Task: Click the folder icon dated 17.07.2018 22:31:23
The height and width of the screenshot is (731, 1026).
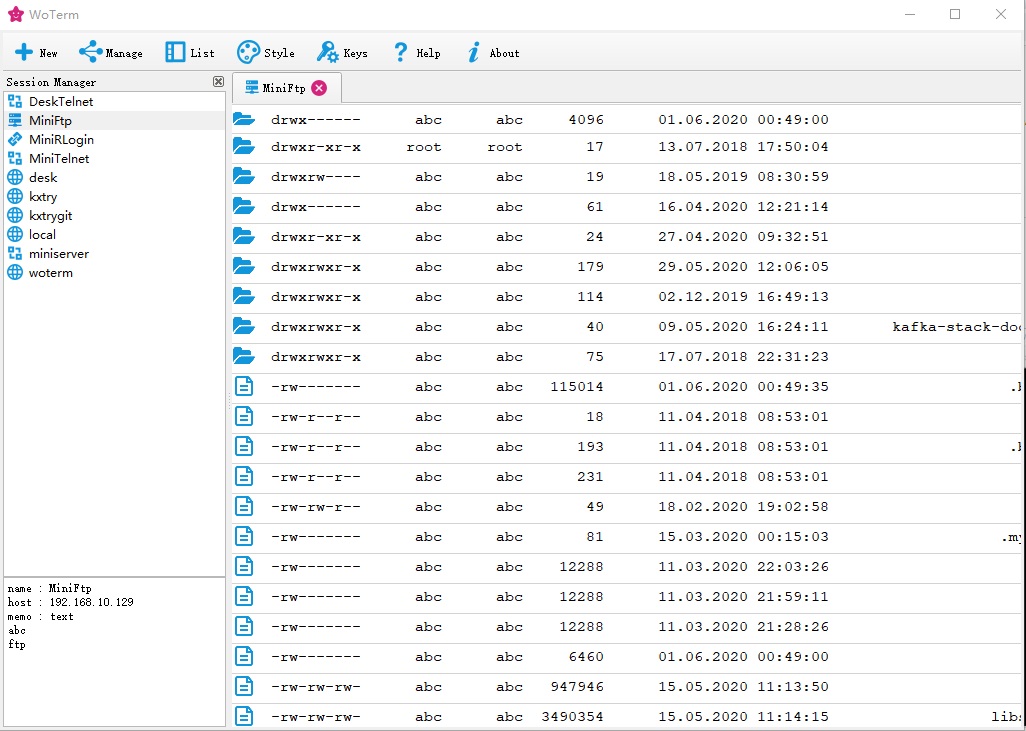Action: coord(244,357)
